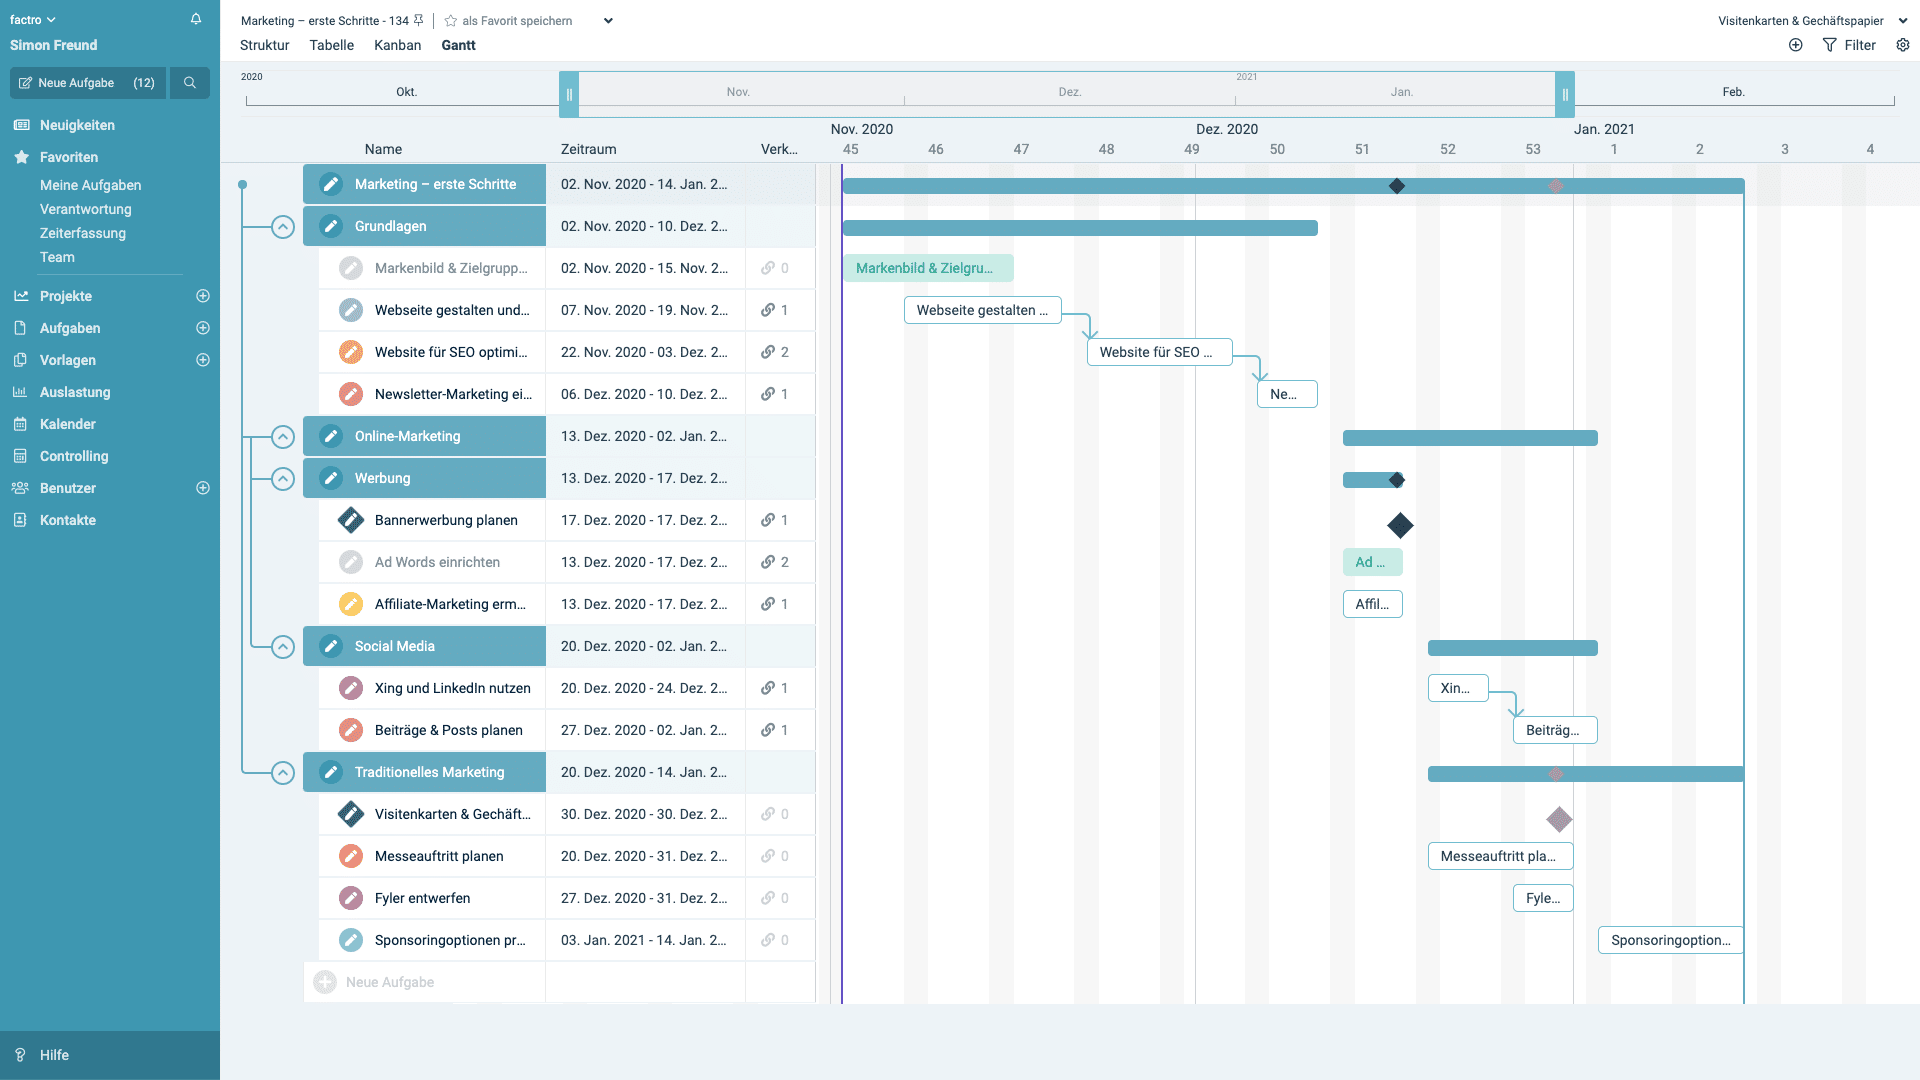Add new Benutzer via plus icon
Screen dimensions: 1920x1080
[203, 488]
